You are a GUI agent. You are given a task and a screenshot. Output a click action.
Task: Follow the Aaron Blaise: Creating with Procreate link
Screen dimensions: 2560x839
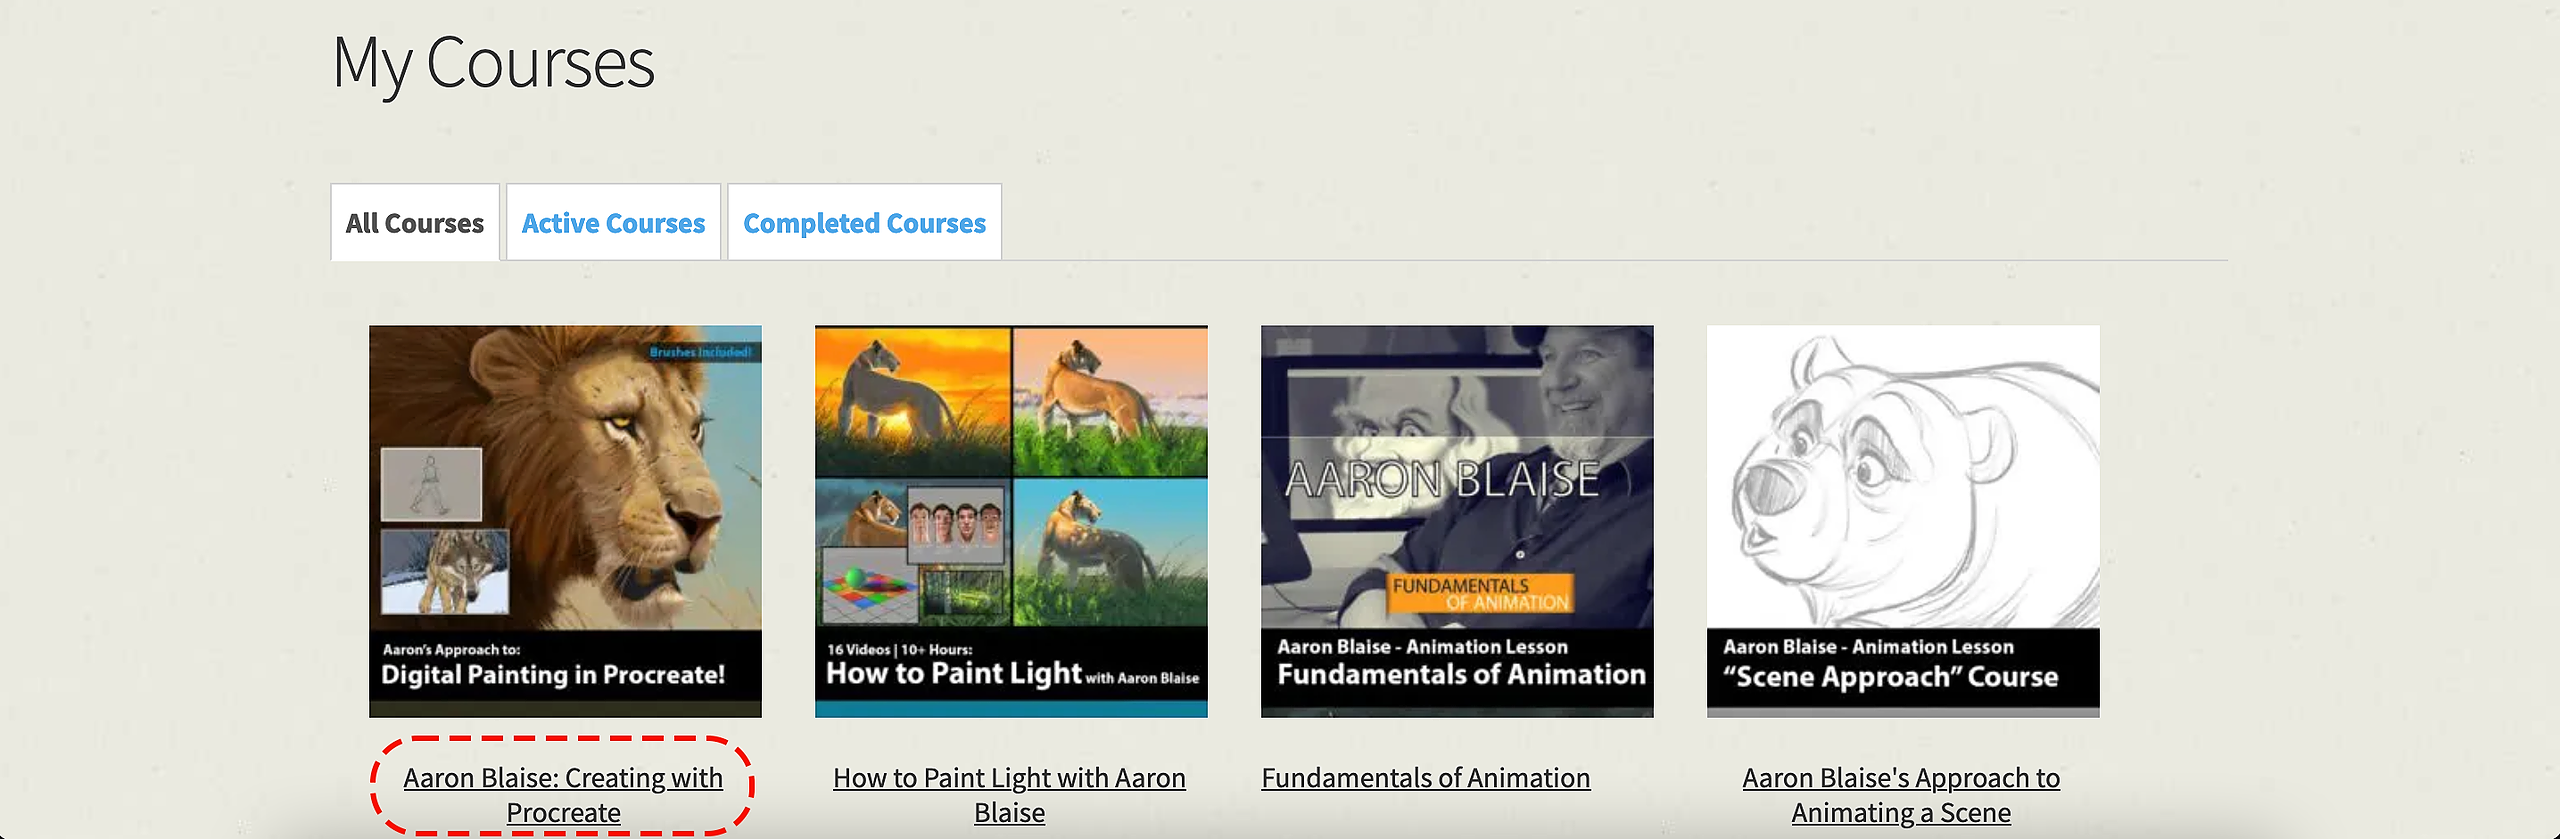tap(563, 795)
